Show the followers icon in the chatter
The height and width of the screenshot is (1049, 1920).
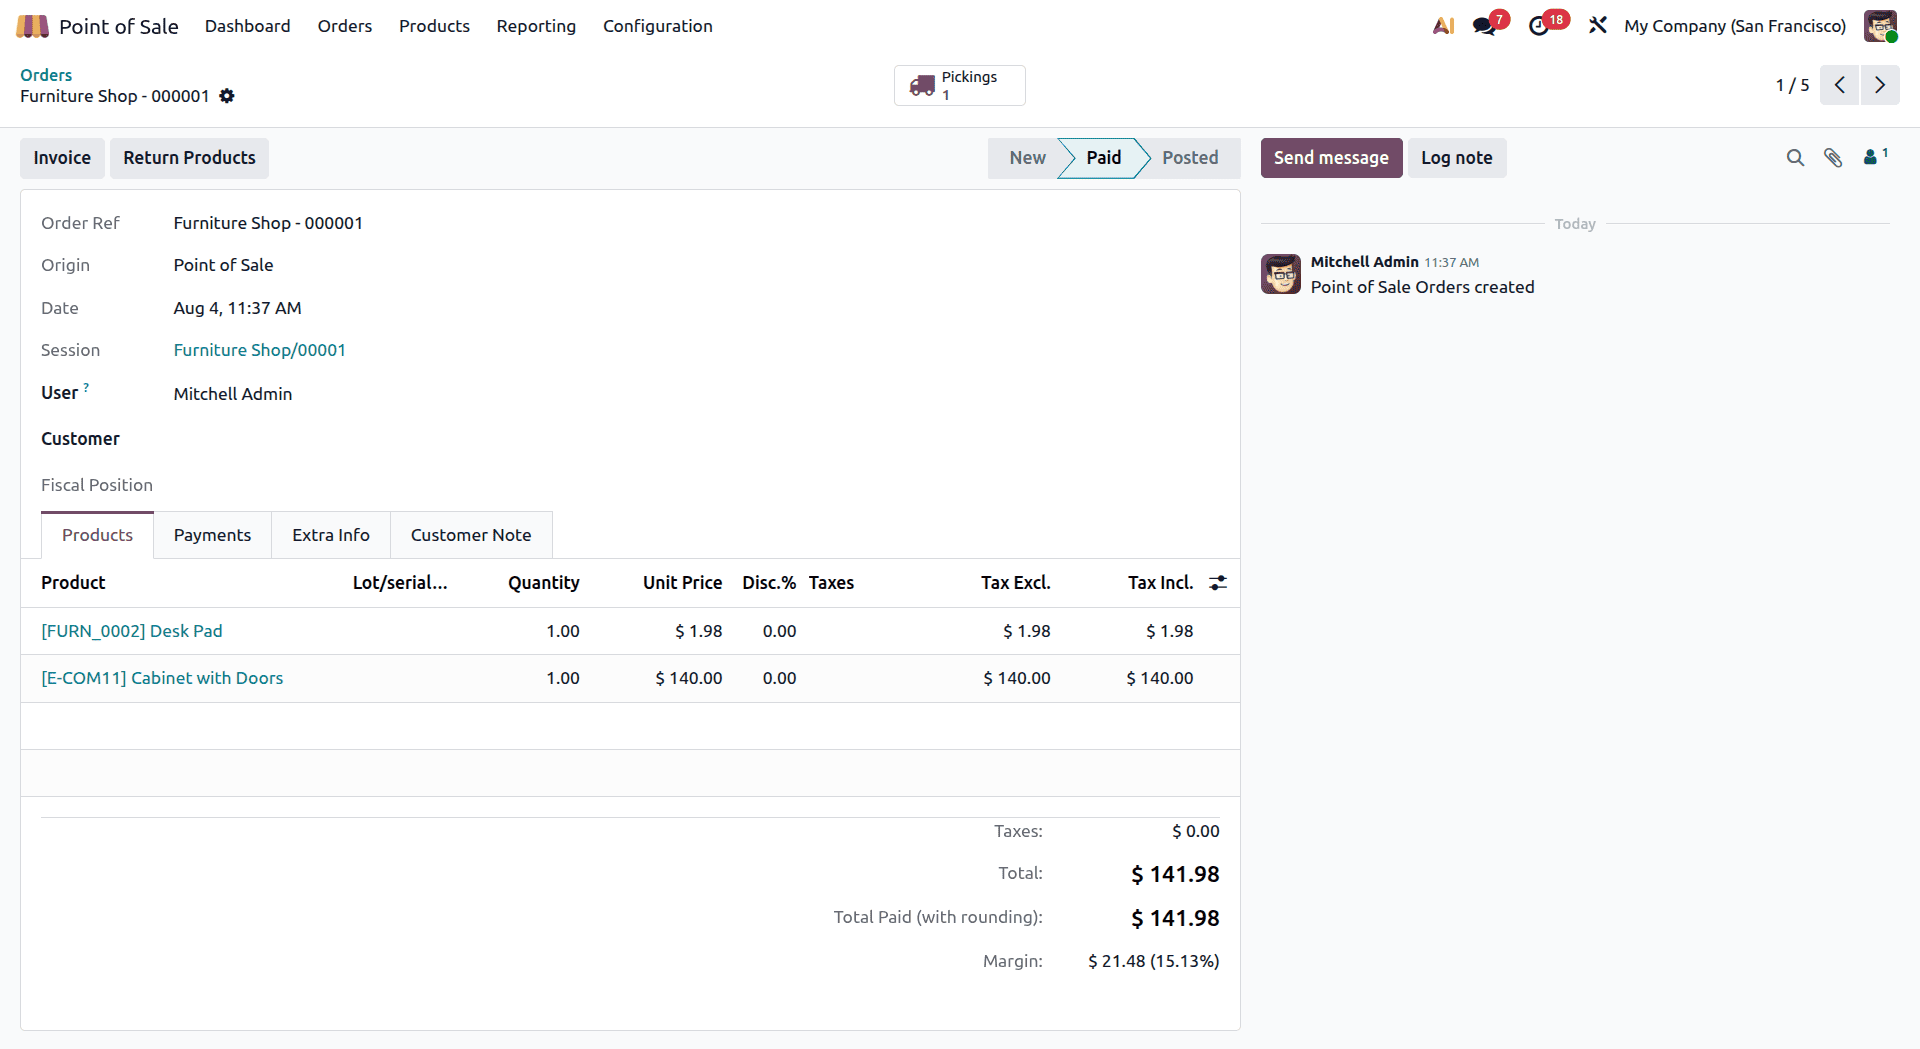click(1875, 156)
